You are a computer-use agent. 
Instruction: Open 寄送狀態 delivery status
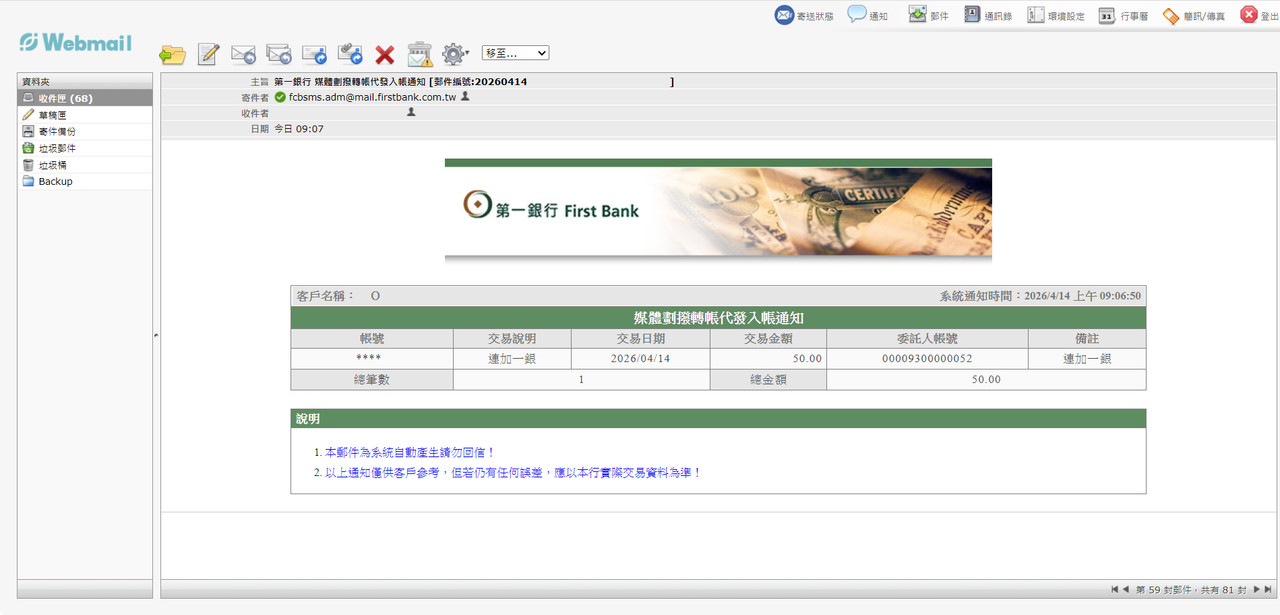click(804, 15)
